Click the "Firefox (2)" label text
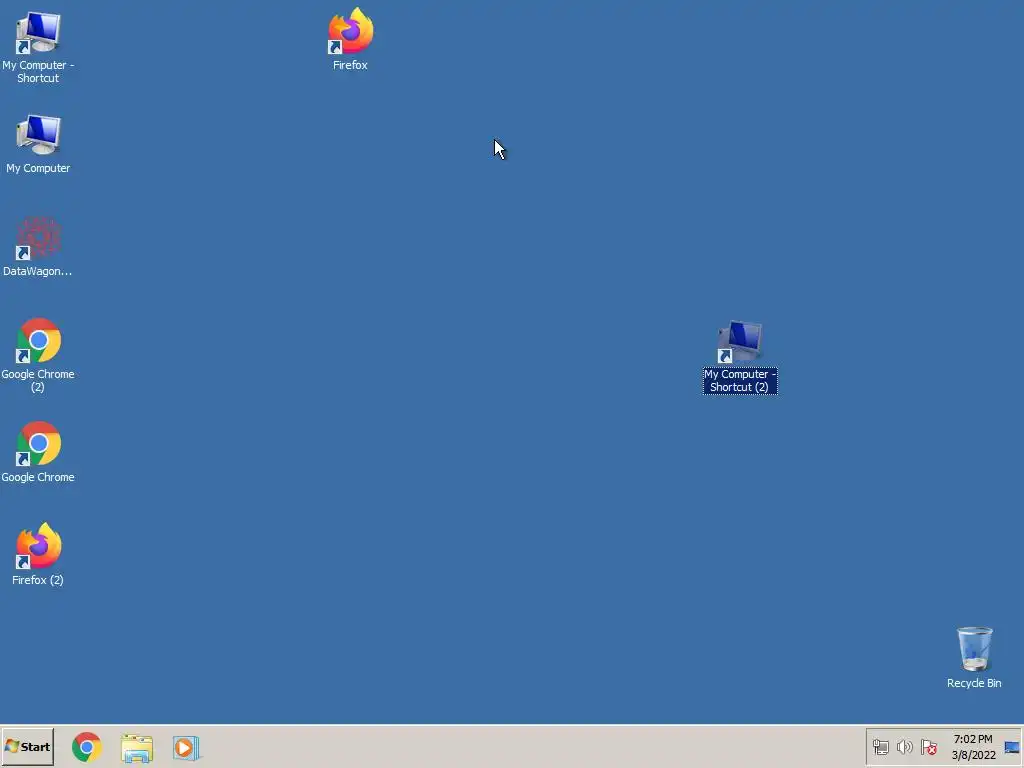1024x768 pixels. point(37,580)
